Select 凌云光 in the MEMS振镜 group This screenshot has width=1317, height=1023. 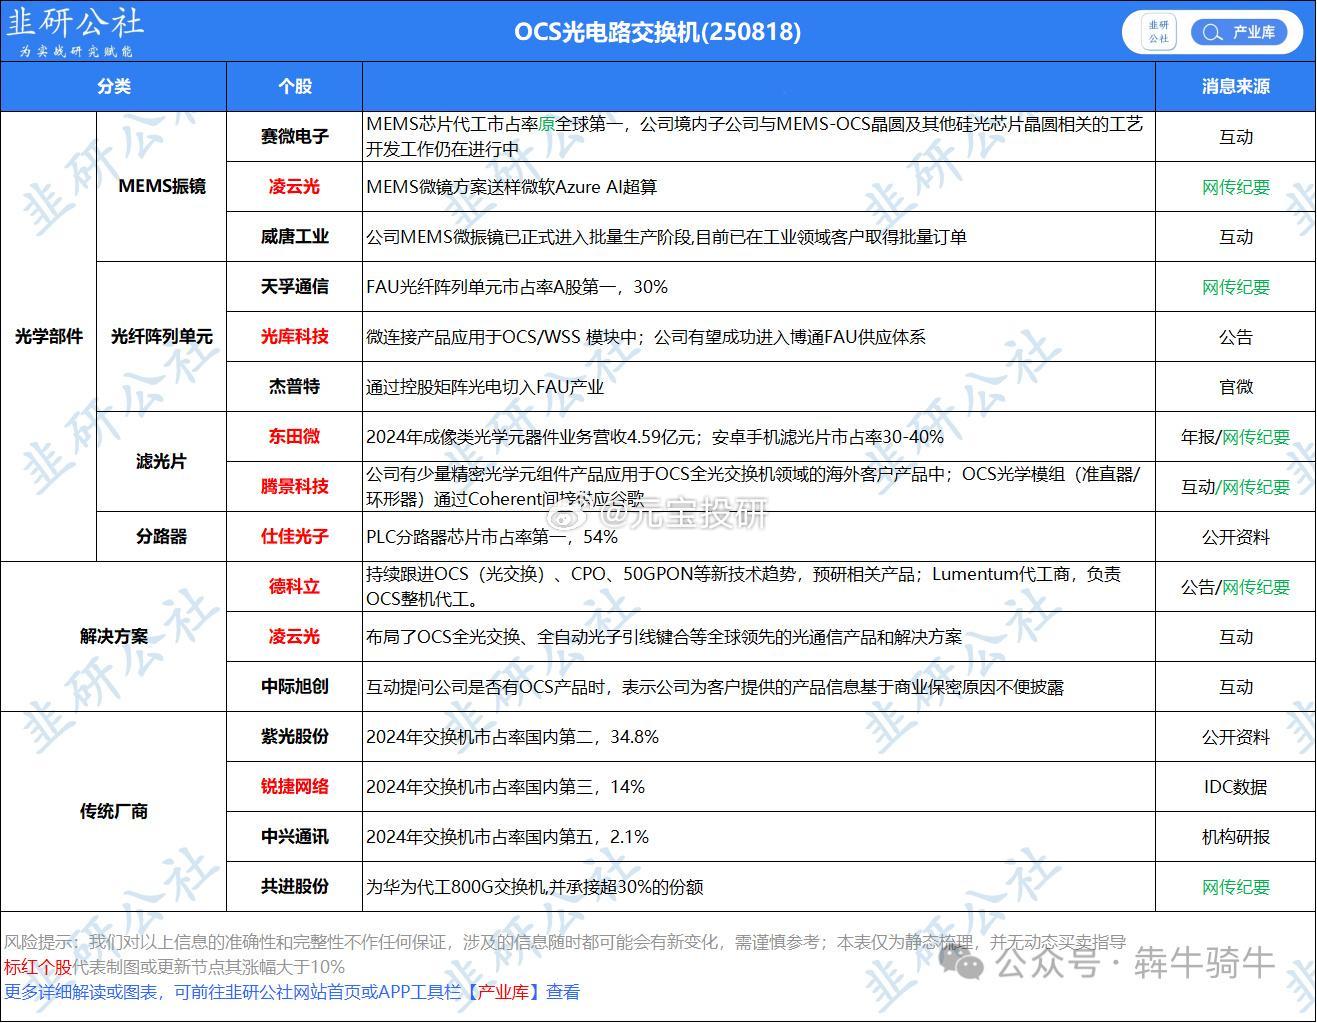295,186
